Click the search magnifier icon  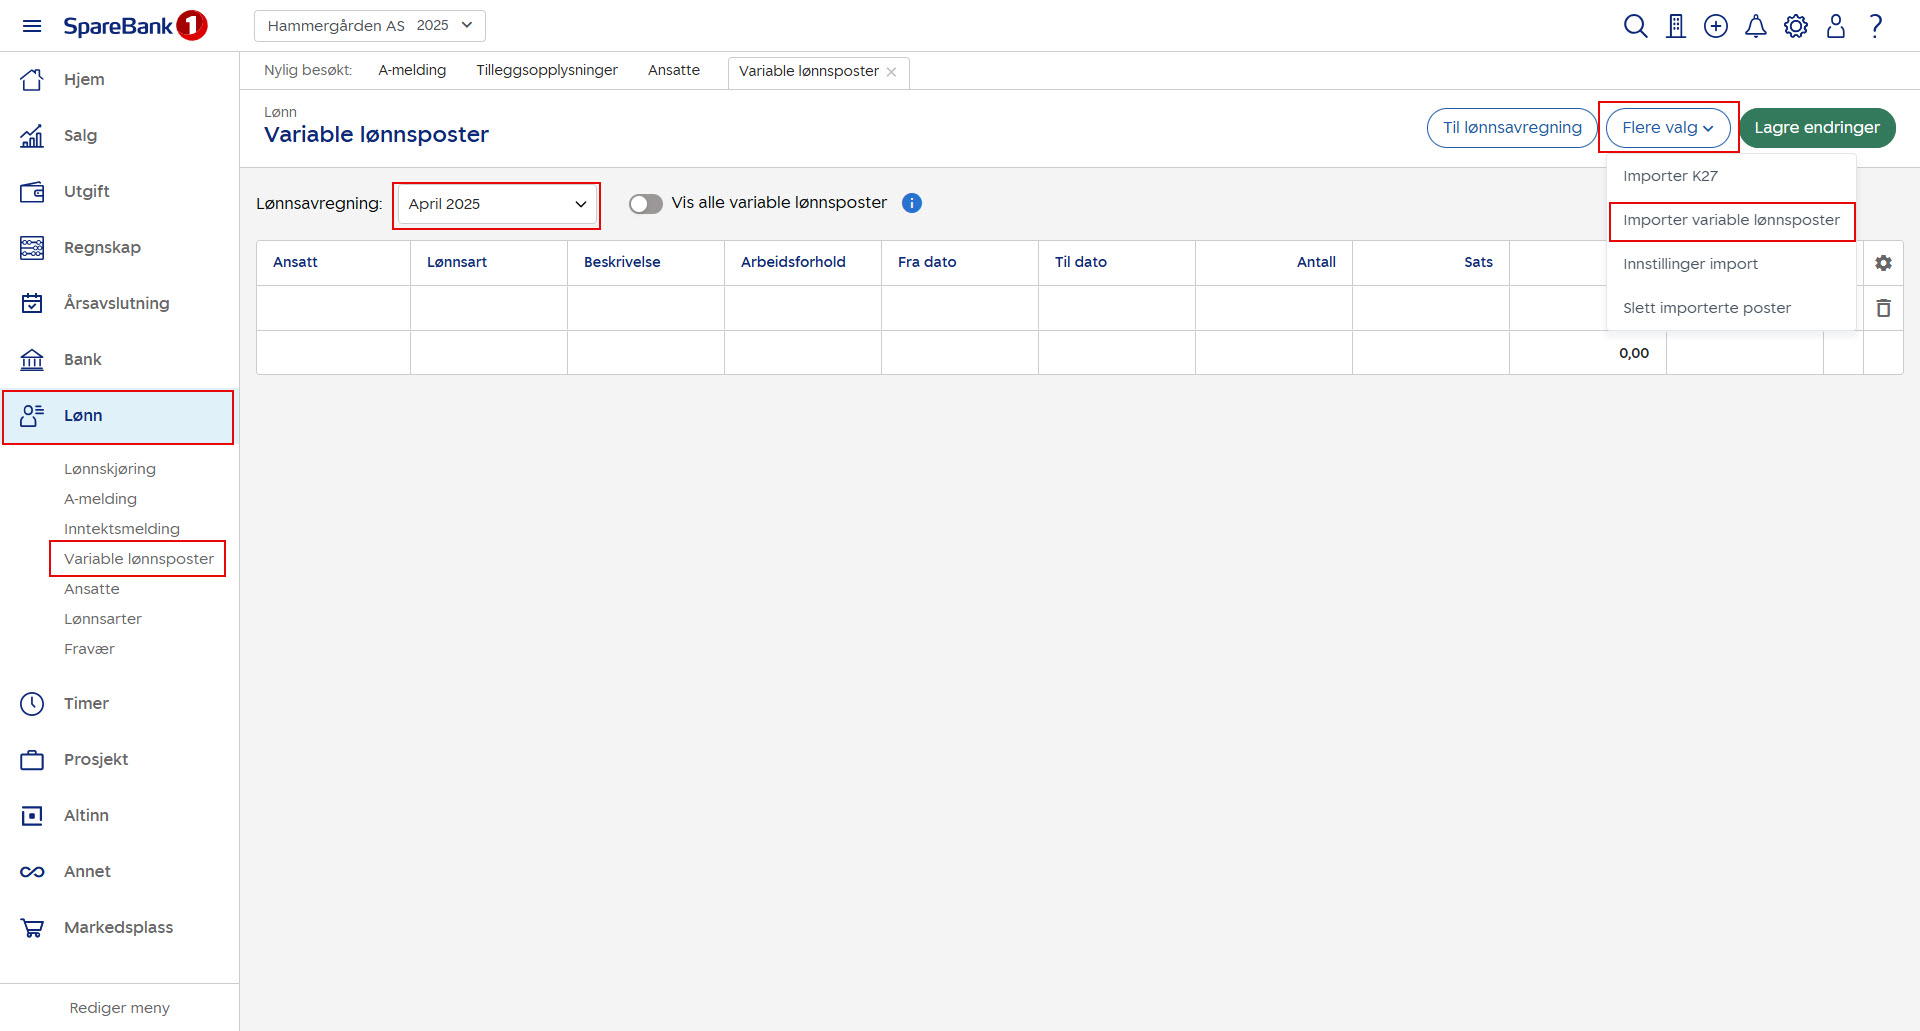point(1635,26)
